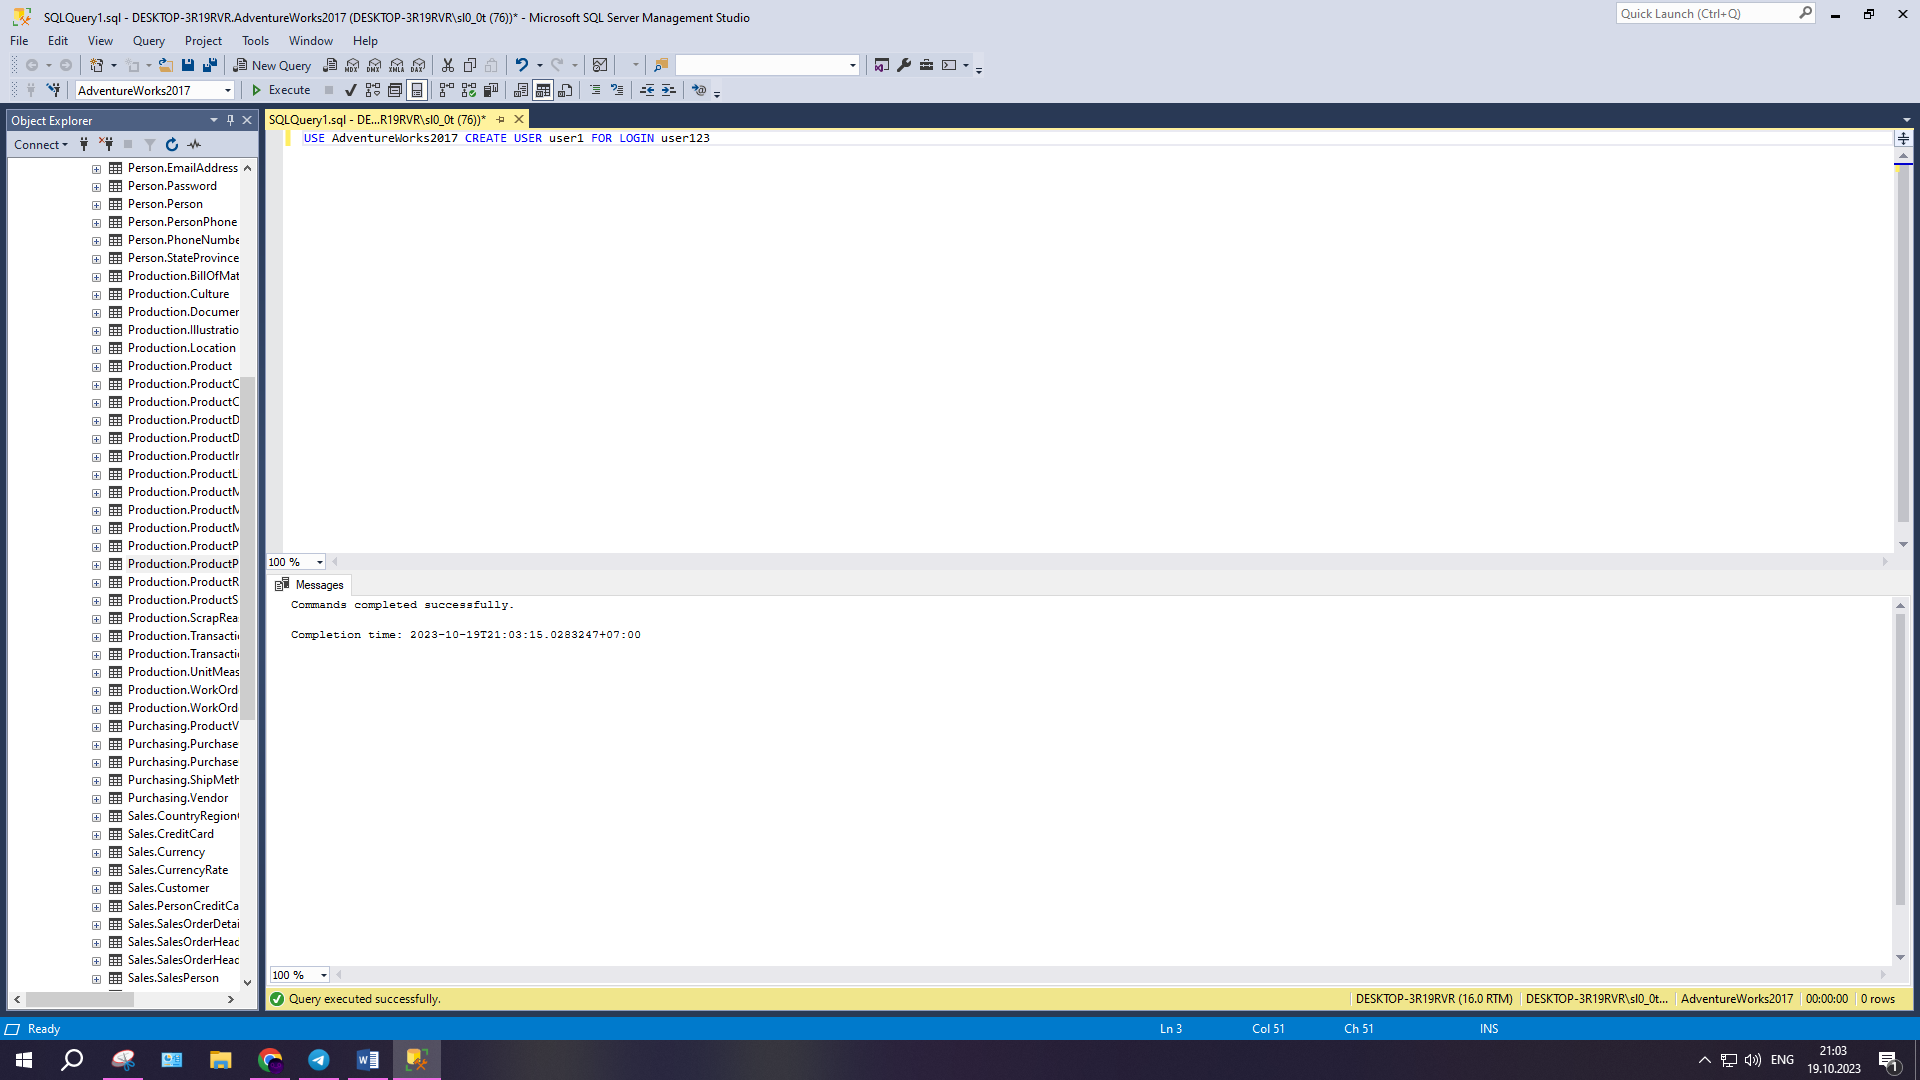Open the Toolbox icon
This screenshot has width=1920, height=1080.
(927, 65)
